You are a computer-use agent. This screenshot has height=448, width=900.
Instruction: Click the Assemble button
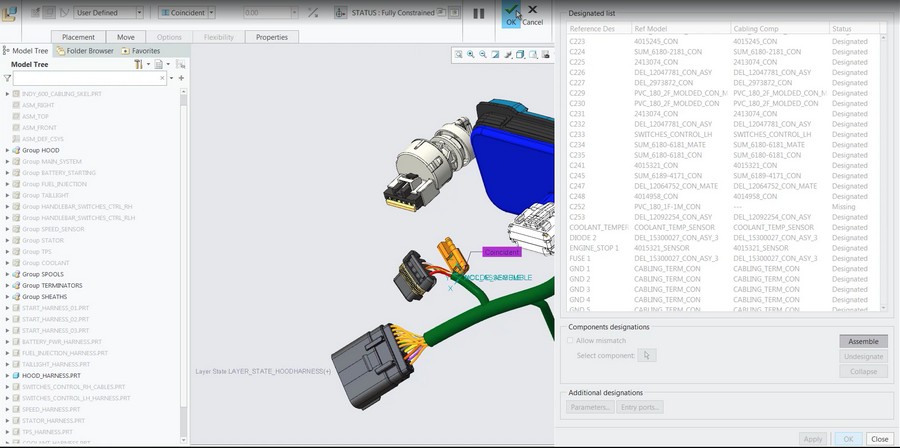tap(863, 341)
